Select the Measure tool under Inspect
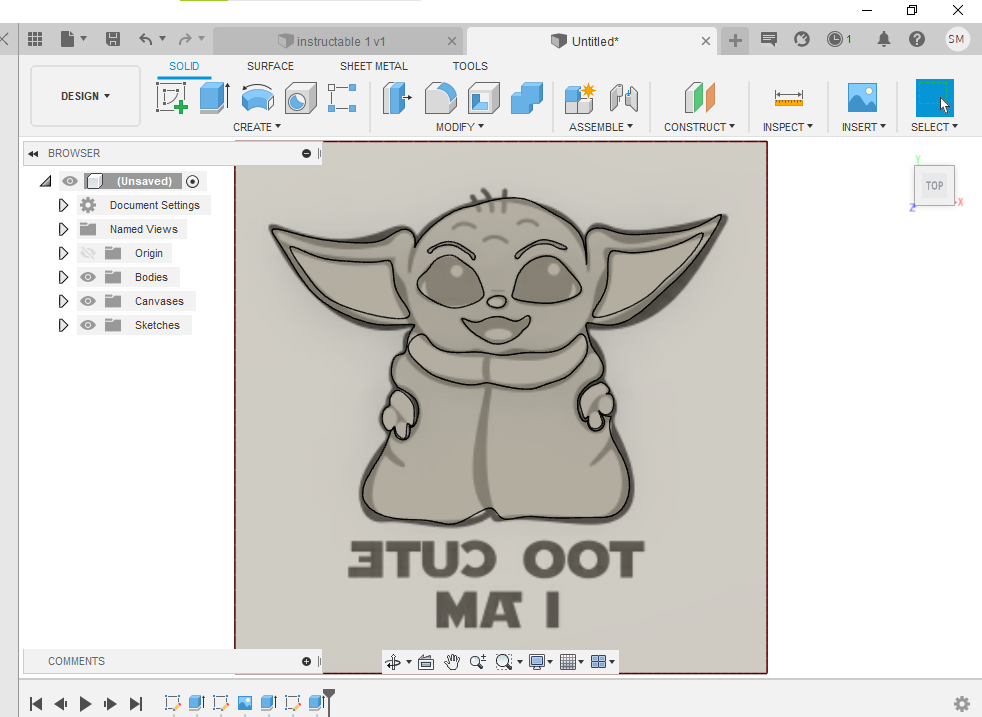 788,98
